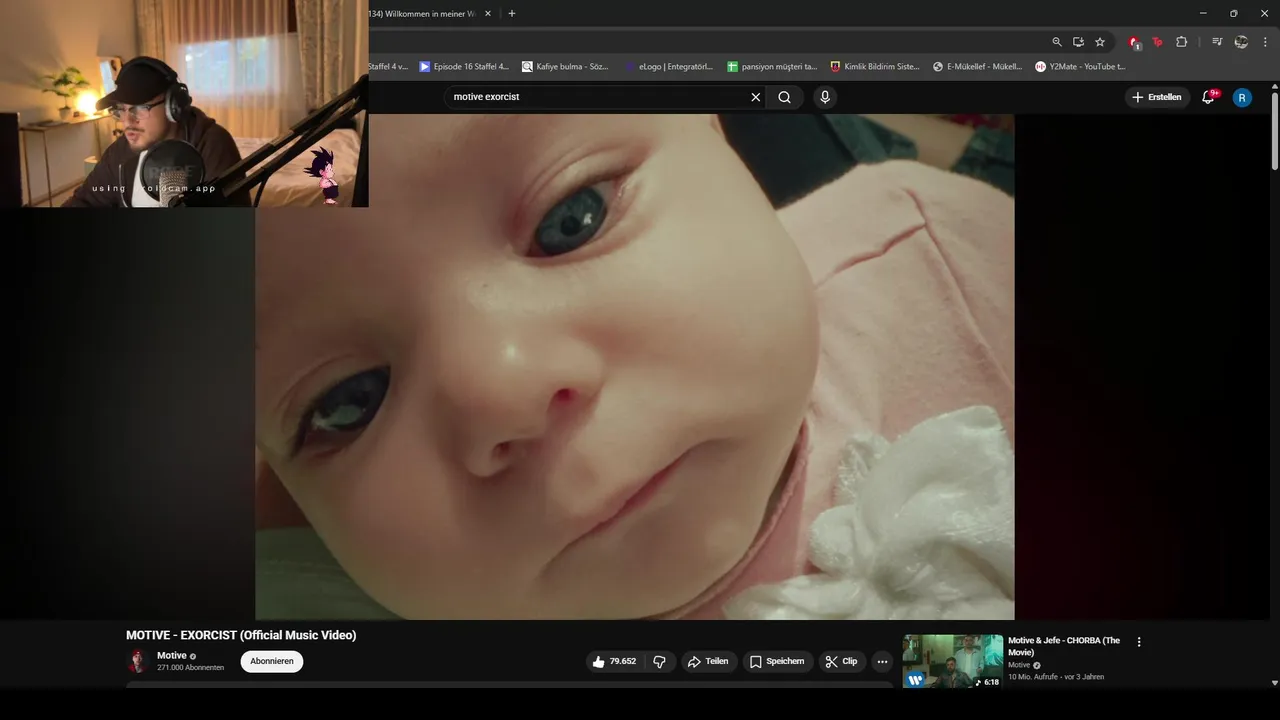
Task: Open the 'Episode 16 Staffel 4' bookmark
Action: pyautogui.click(x=464, y=67)
